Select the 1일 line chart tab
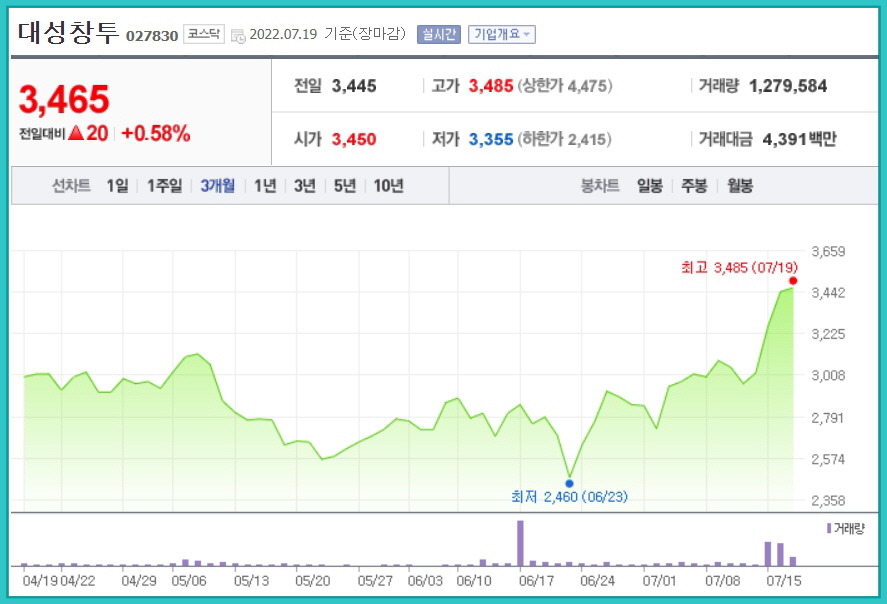 coord(118,185)
